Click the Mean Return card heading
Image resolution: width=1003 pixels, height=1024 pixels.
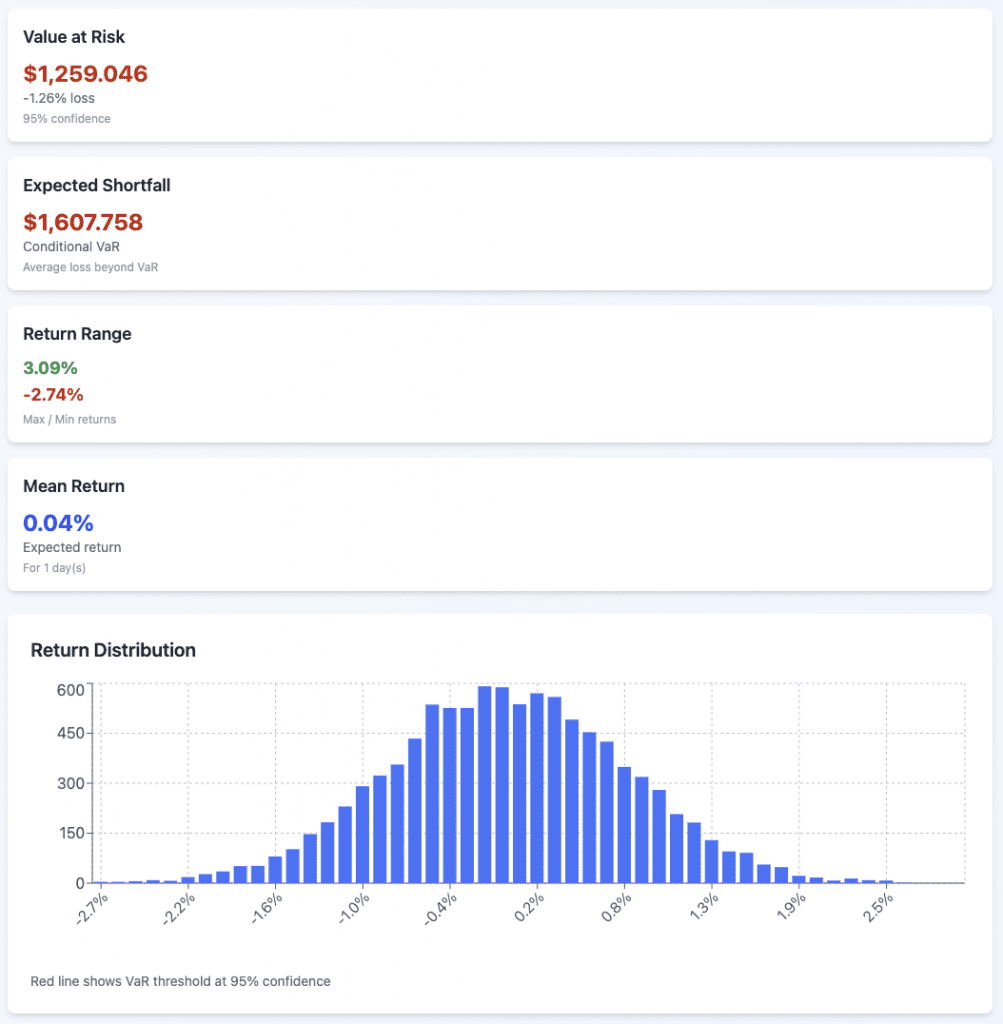coord(74,486)
